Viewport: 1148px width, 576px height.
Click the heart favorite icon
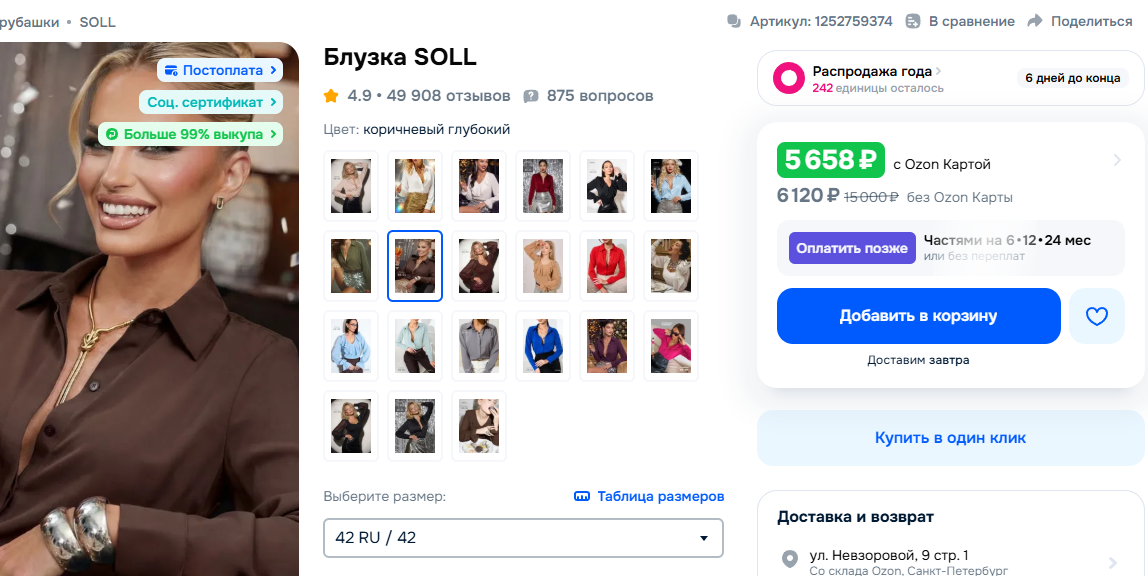(x=1097, y=316)
